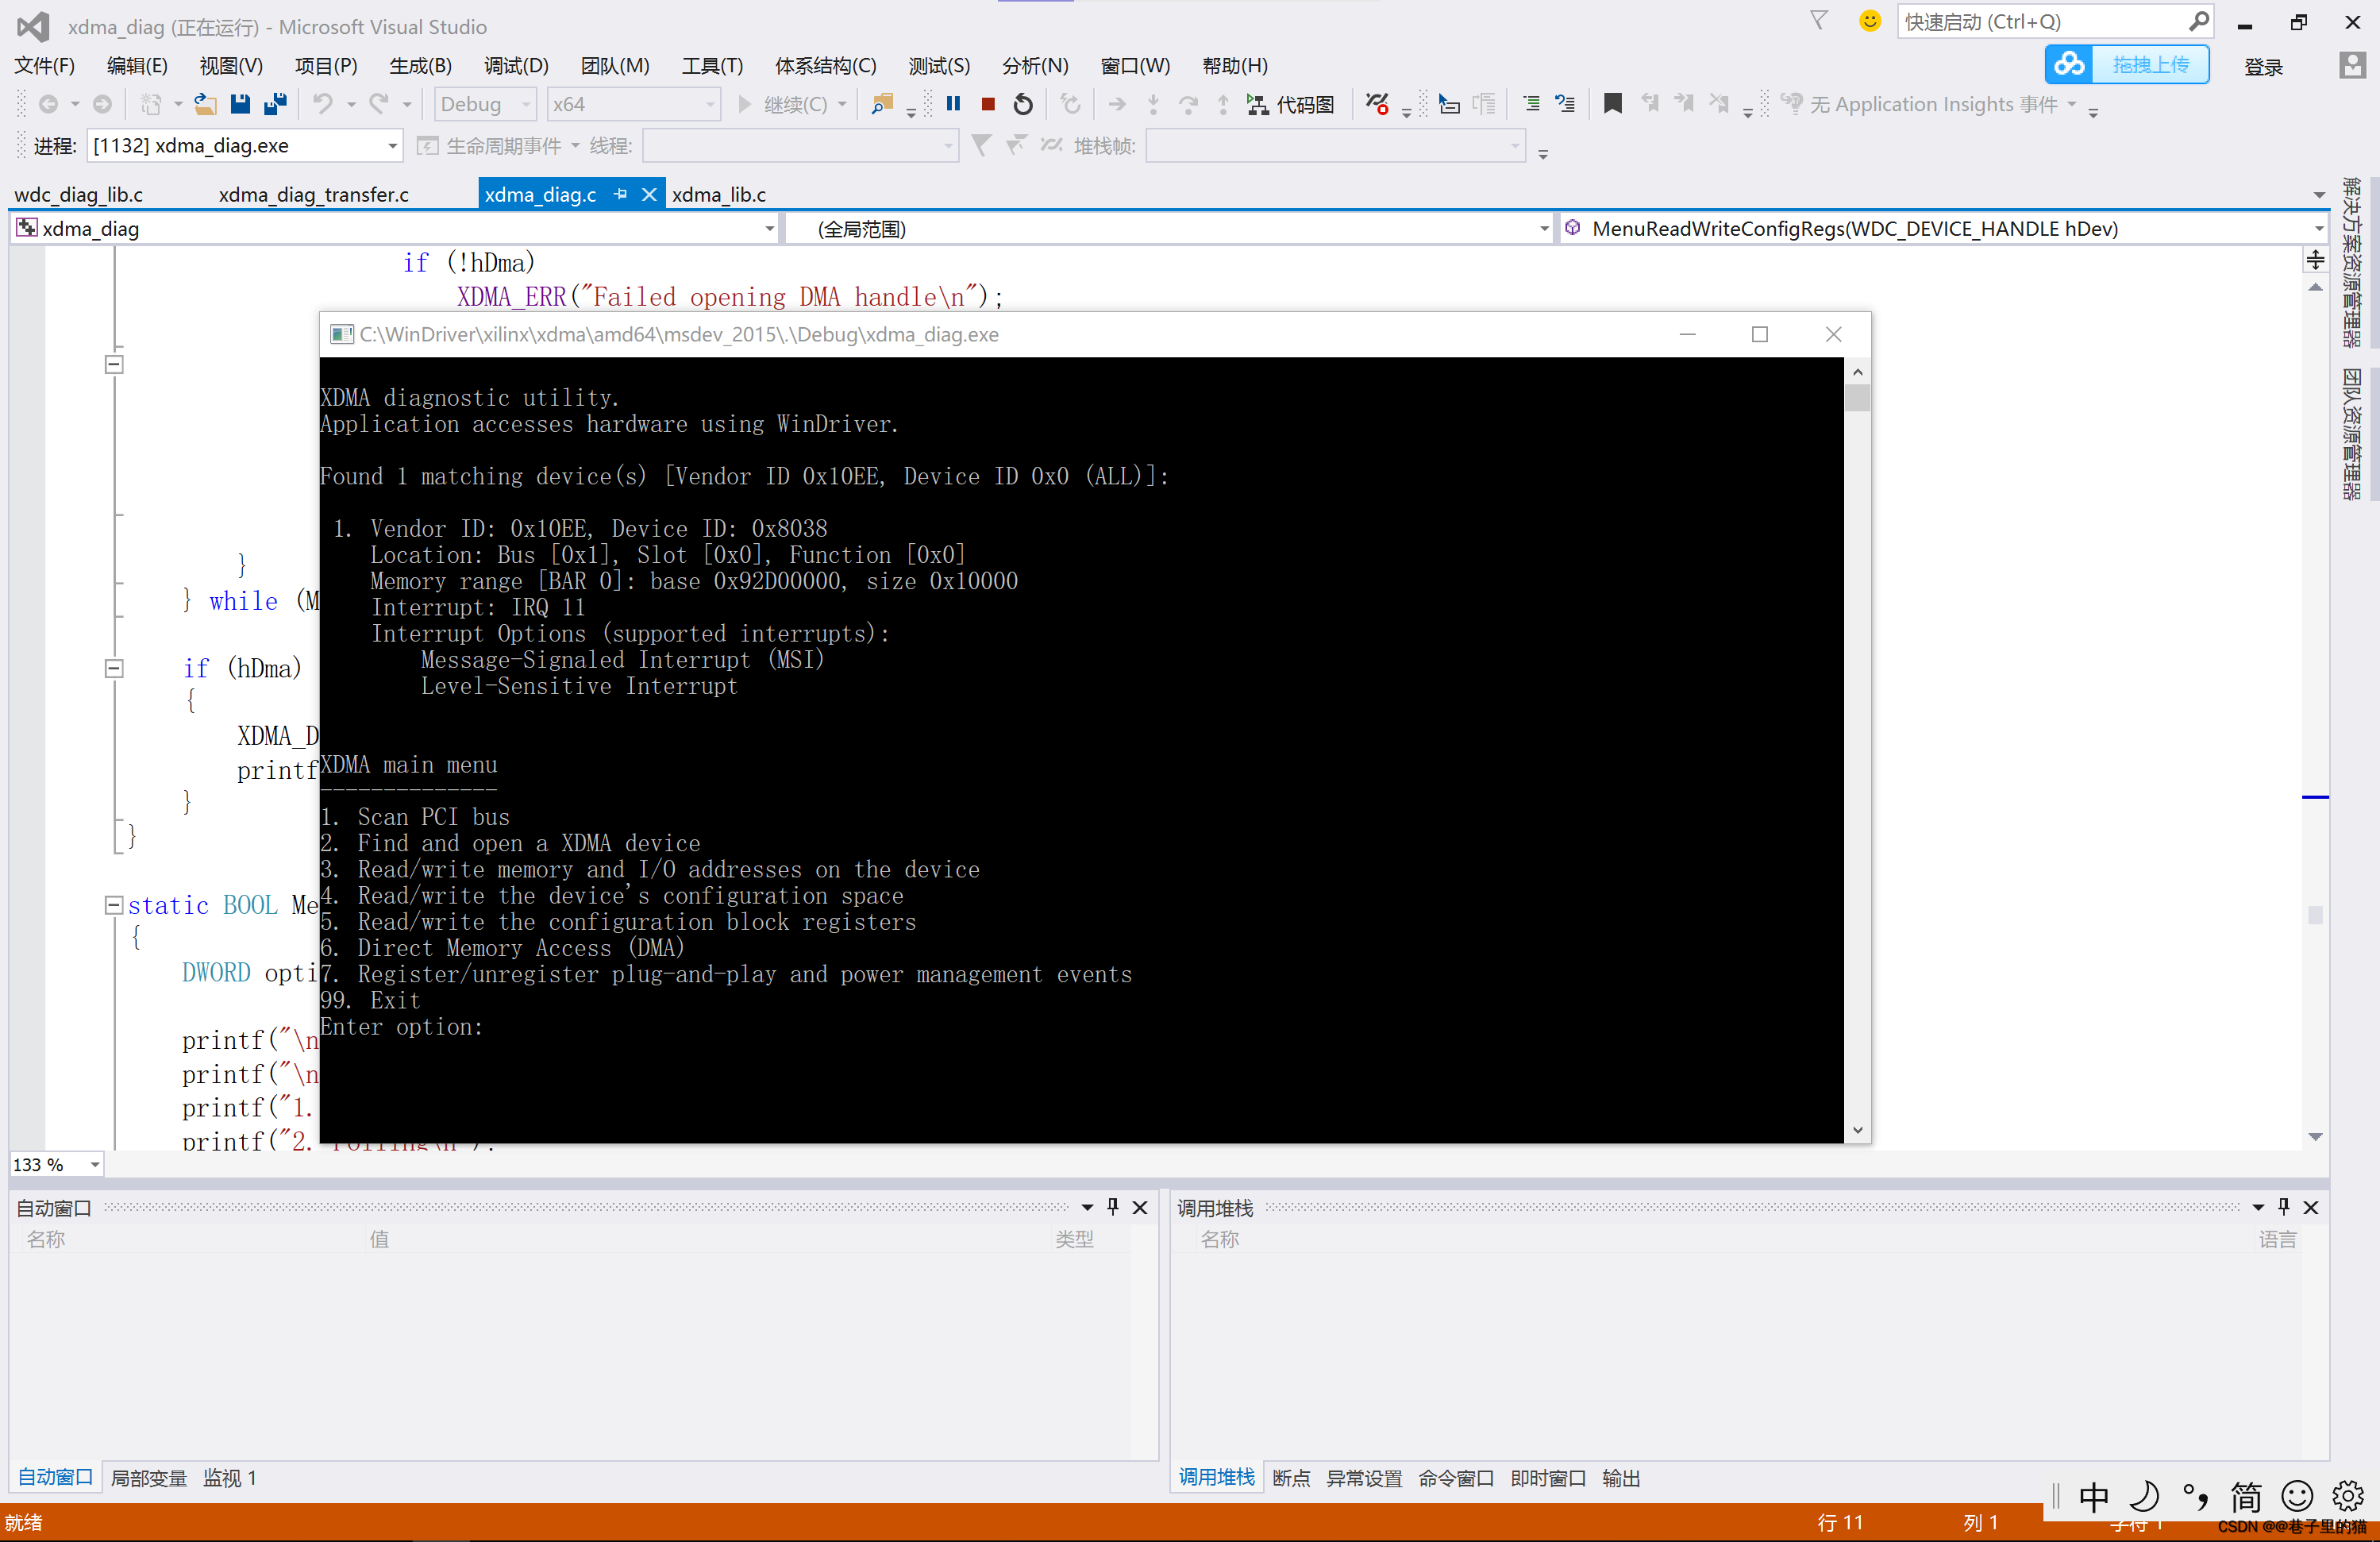
Task: Pause debugging with Break All button
Action: (953, 104)
